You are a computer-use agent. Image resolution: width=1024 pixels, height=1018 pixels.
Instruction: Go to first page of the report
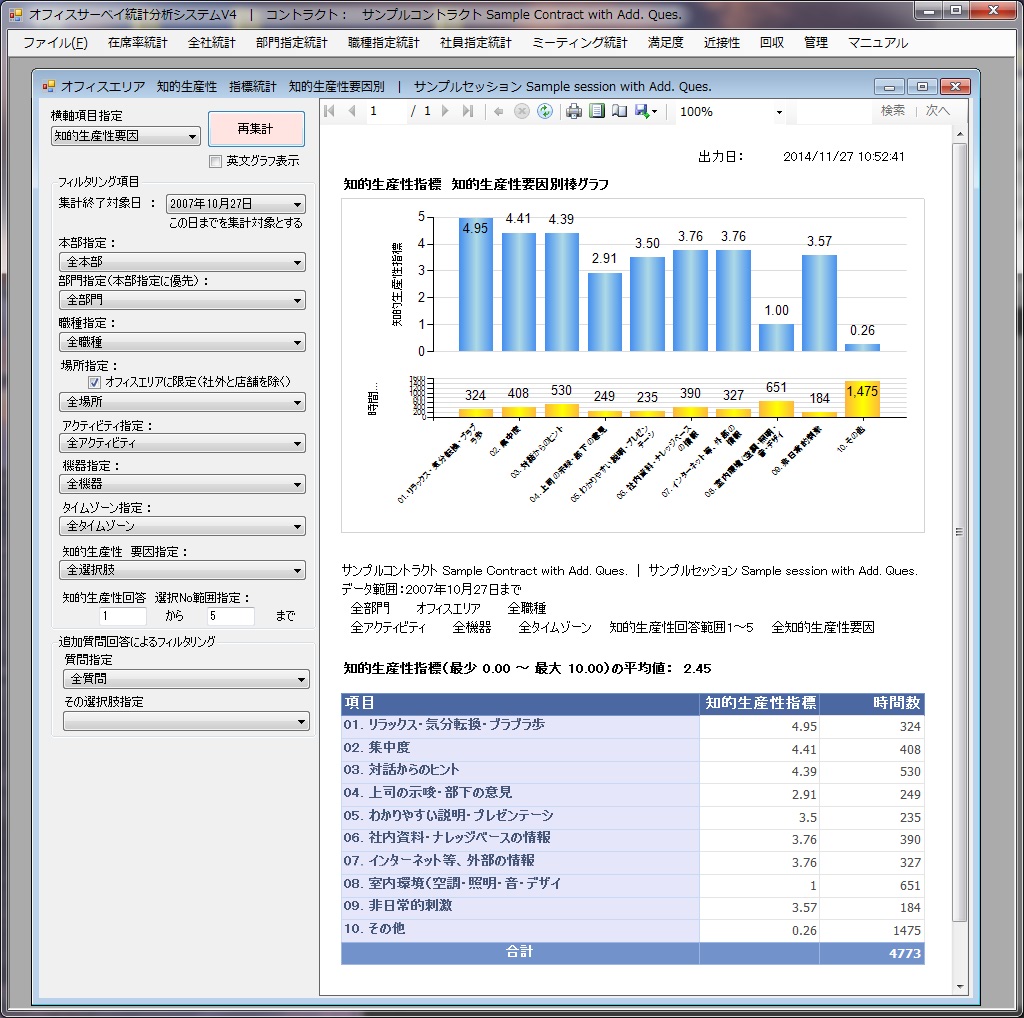click(329, 112)
